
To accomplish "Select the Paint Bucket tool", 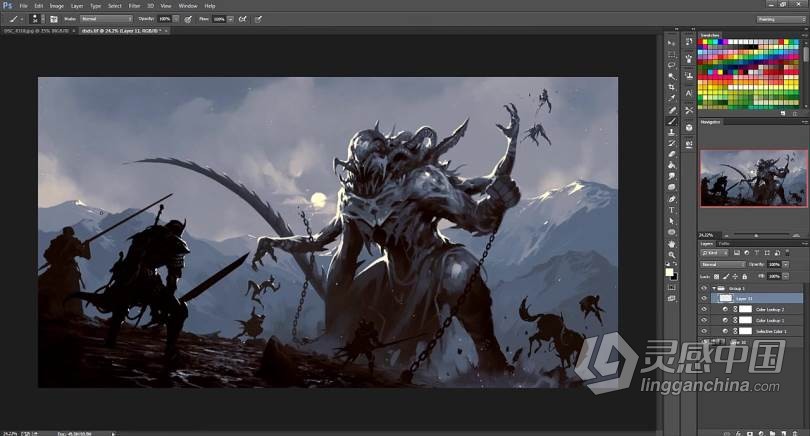I will [672, 165].
